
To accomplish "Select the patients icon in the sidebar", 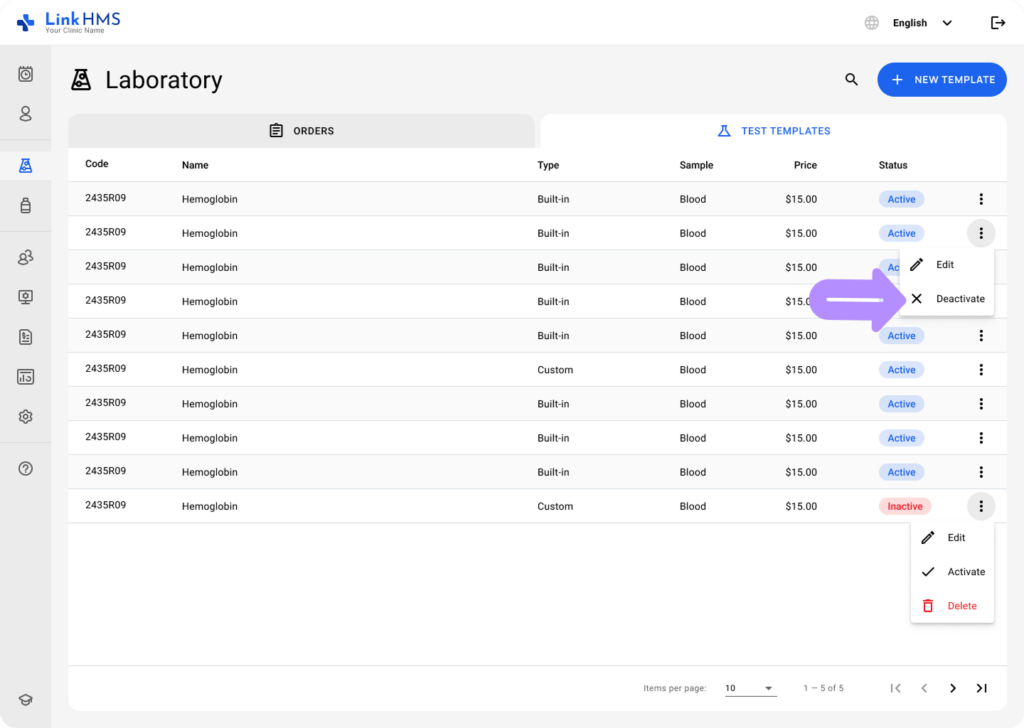I will 24,114.
